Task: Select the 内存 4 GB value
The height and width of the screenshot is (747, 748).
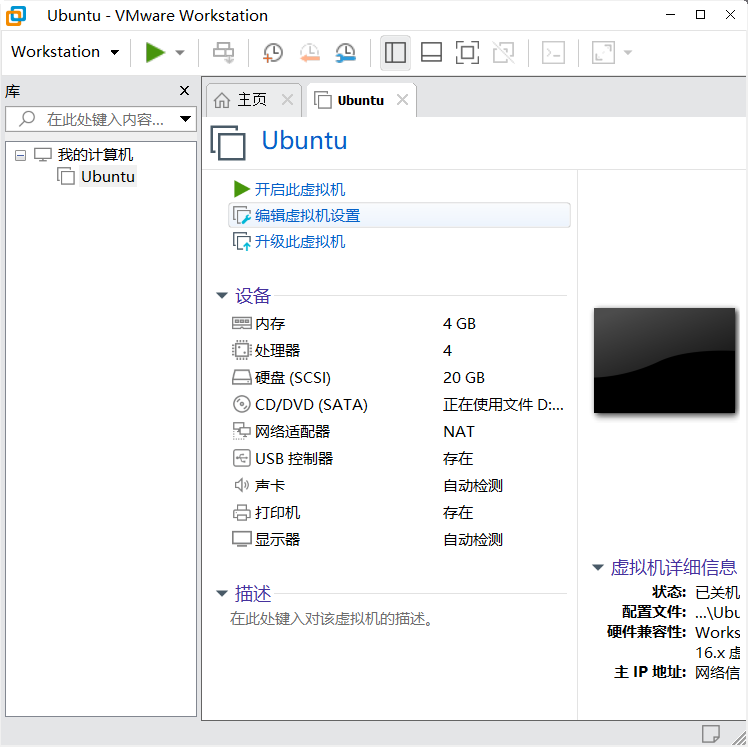Action: click(x=459, y=323)
